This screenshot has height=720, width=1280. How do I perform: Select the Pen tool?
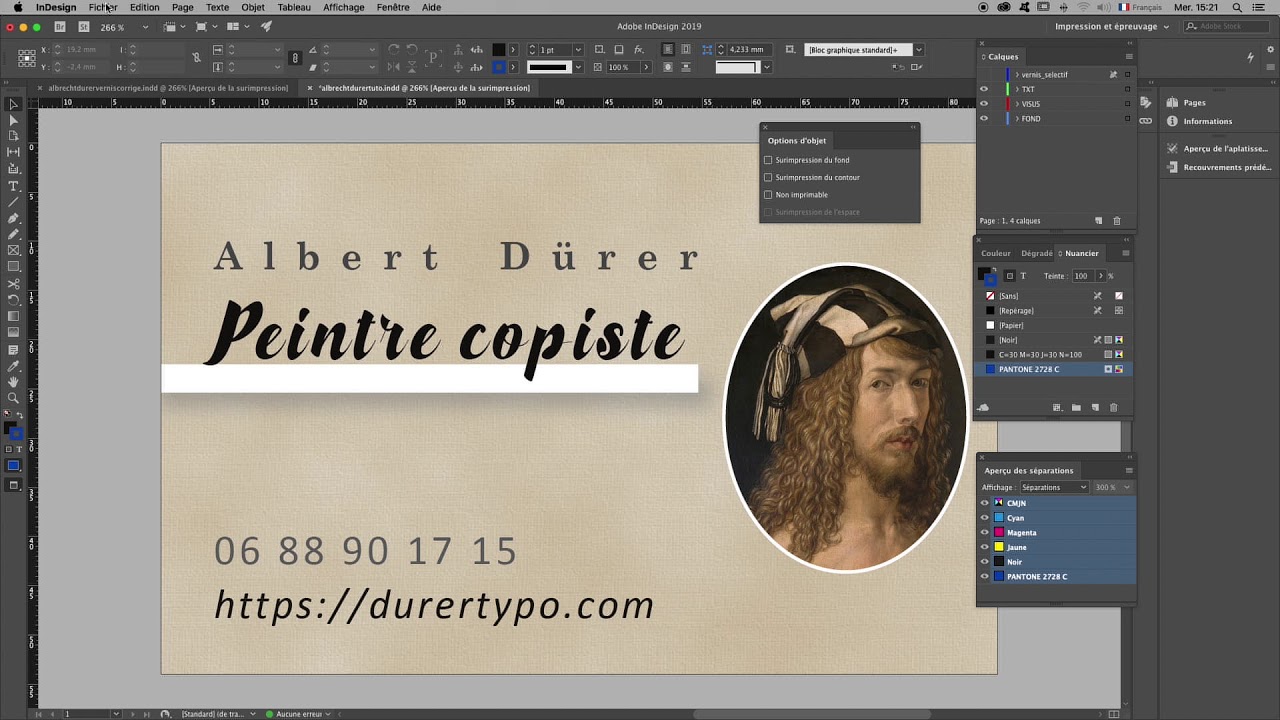pyautogui.click(x=13, y=218)
